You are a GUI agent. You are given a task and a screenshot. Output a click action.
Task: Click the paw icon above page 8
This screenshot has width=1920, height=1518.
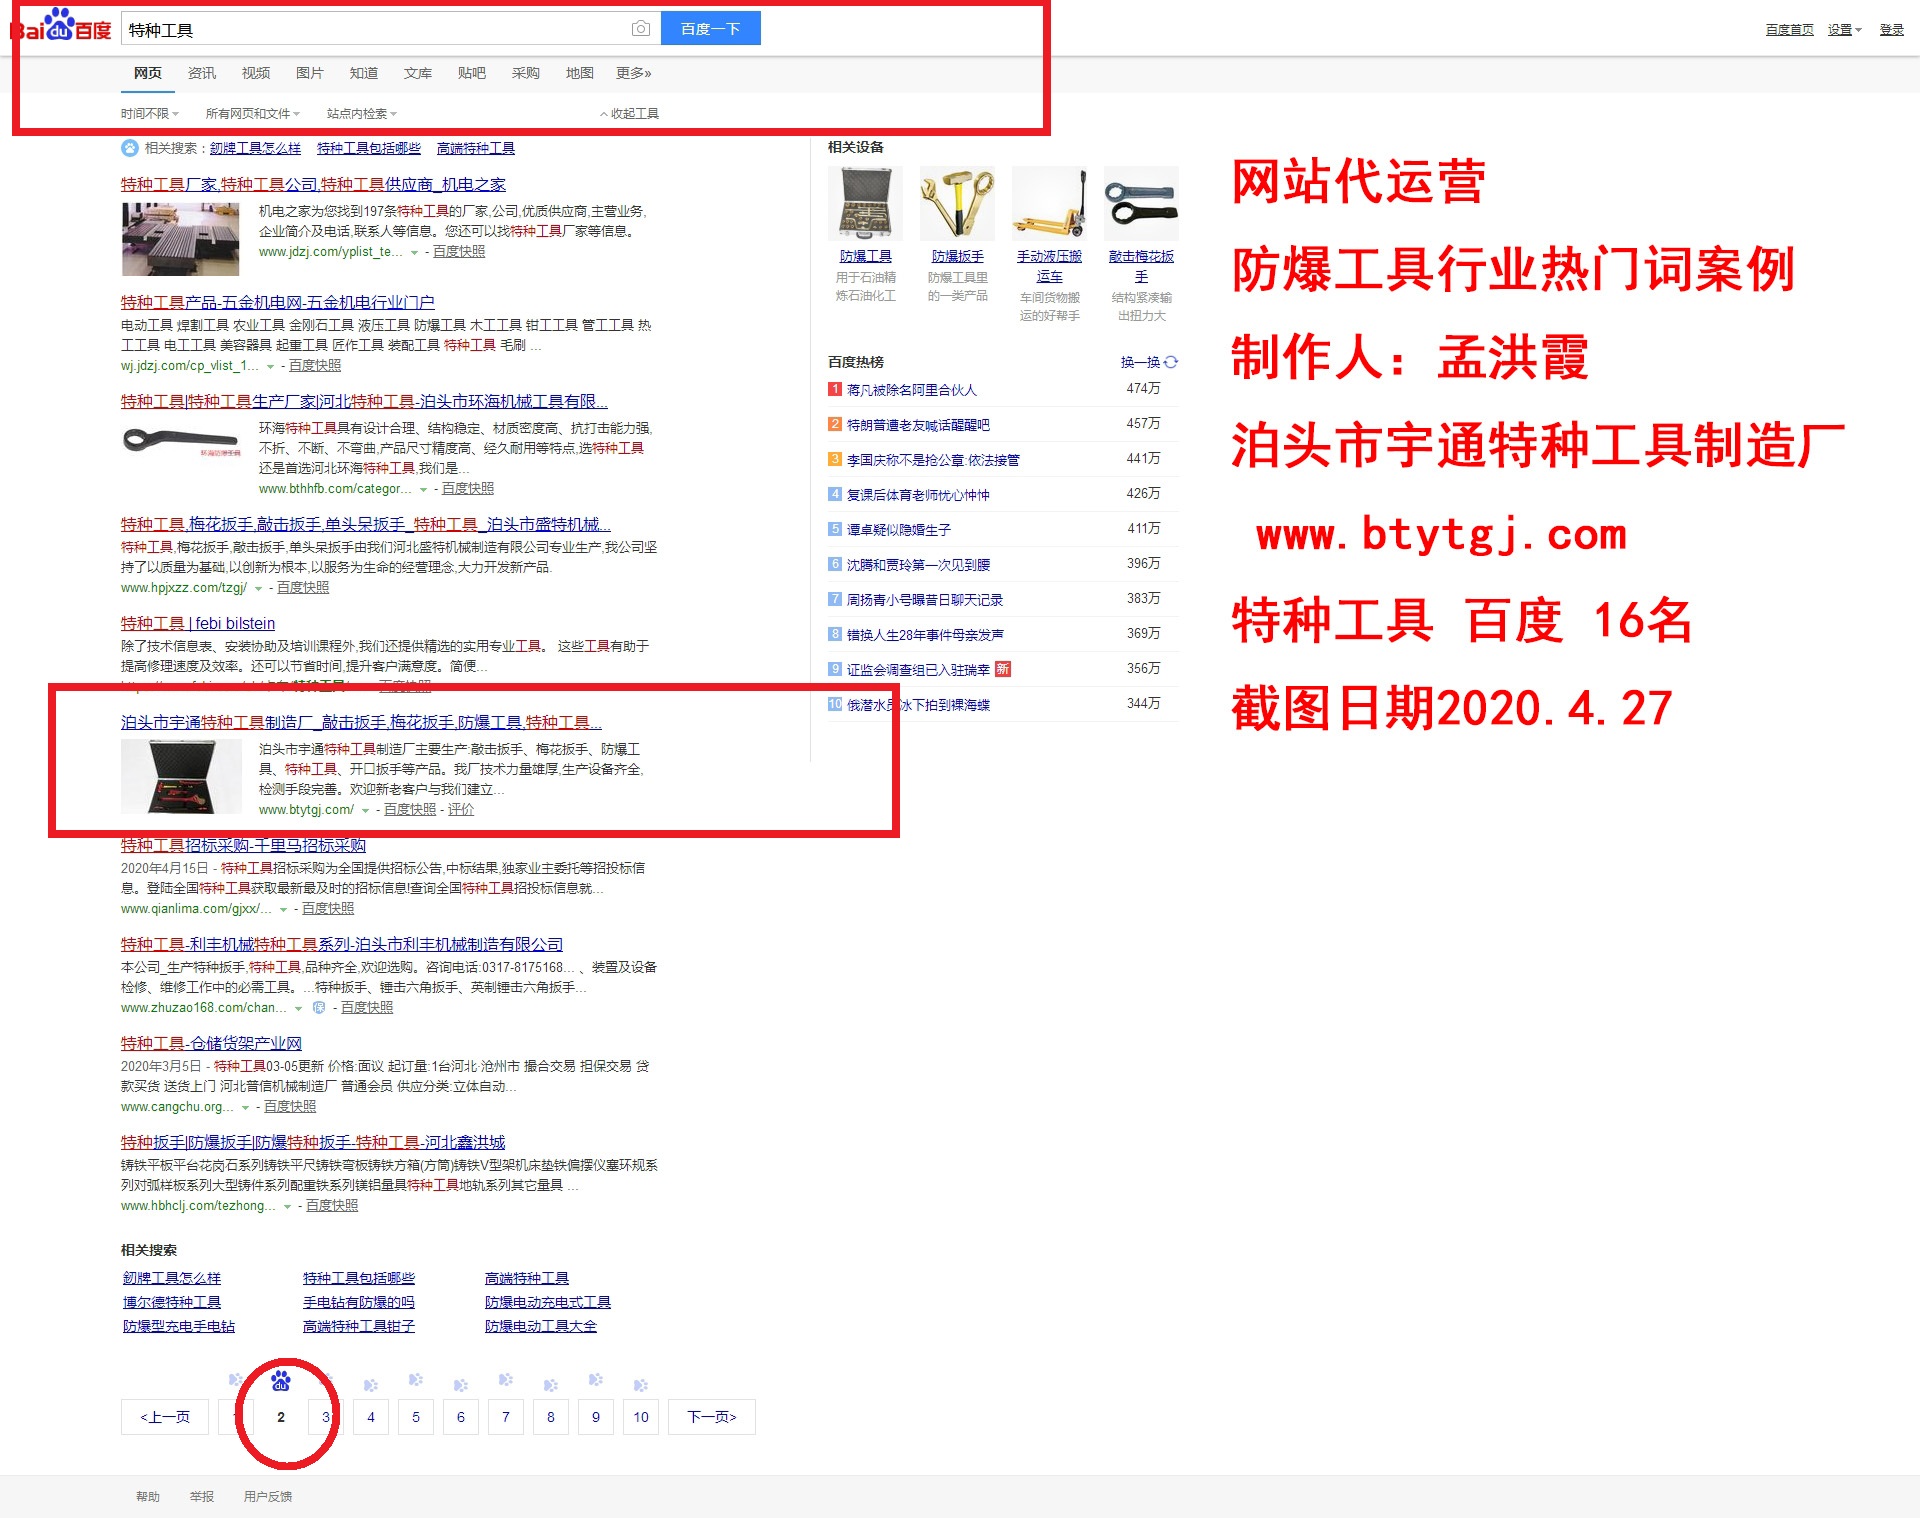point(550,1385)
